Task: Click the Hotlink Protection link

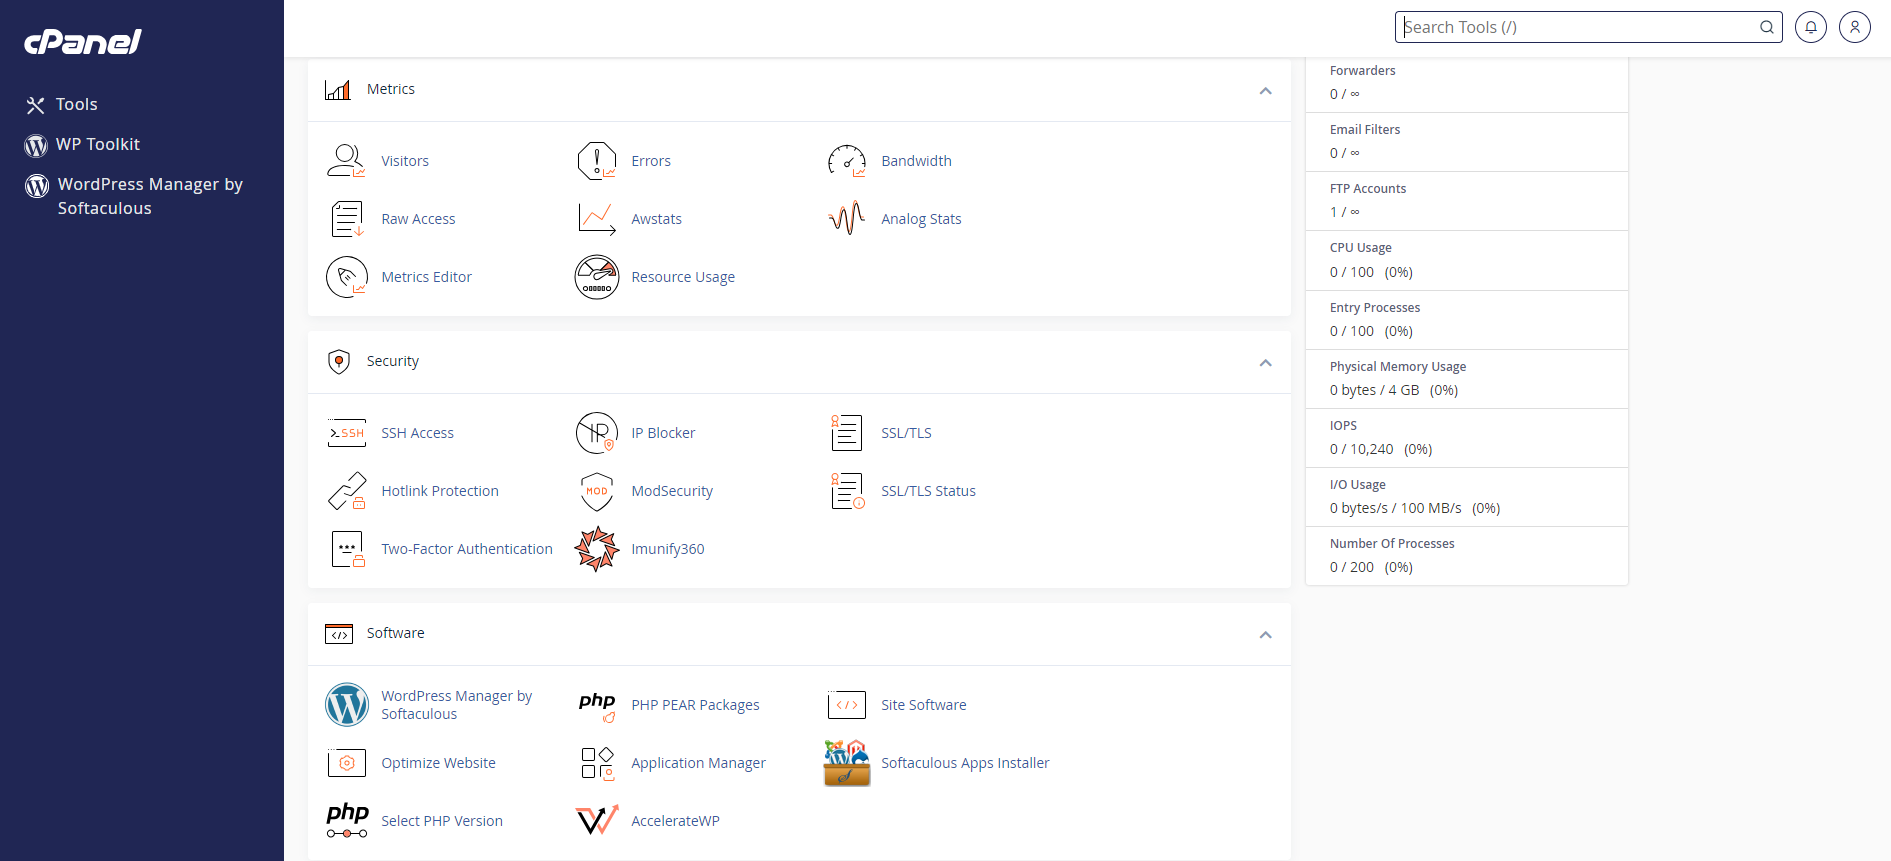Action: (x=440, y=491)
